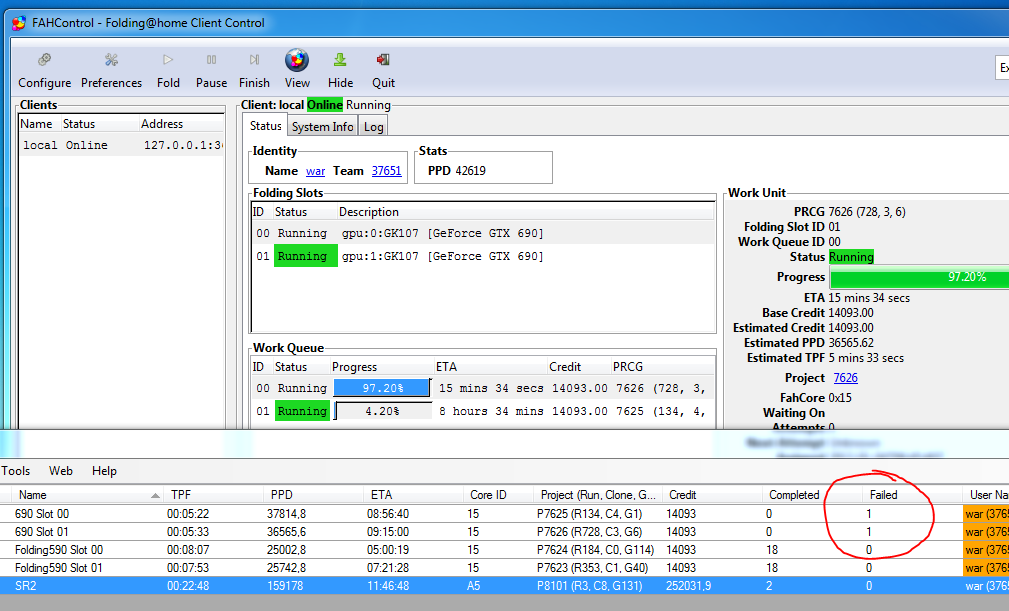Select folding slot 01 gpu:1 row

[483, 256]
